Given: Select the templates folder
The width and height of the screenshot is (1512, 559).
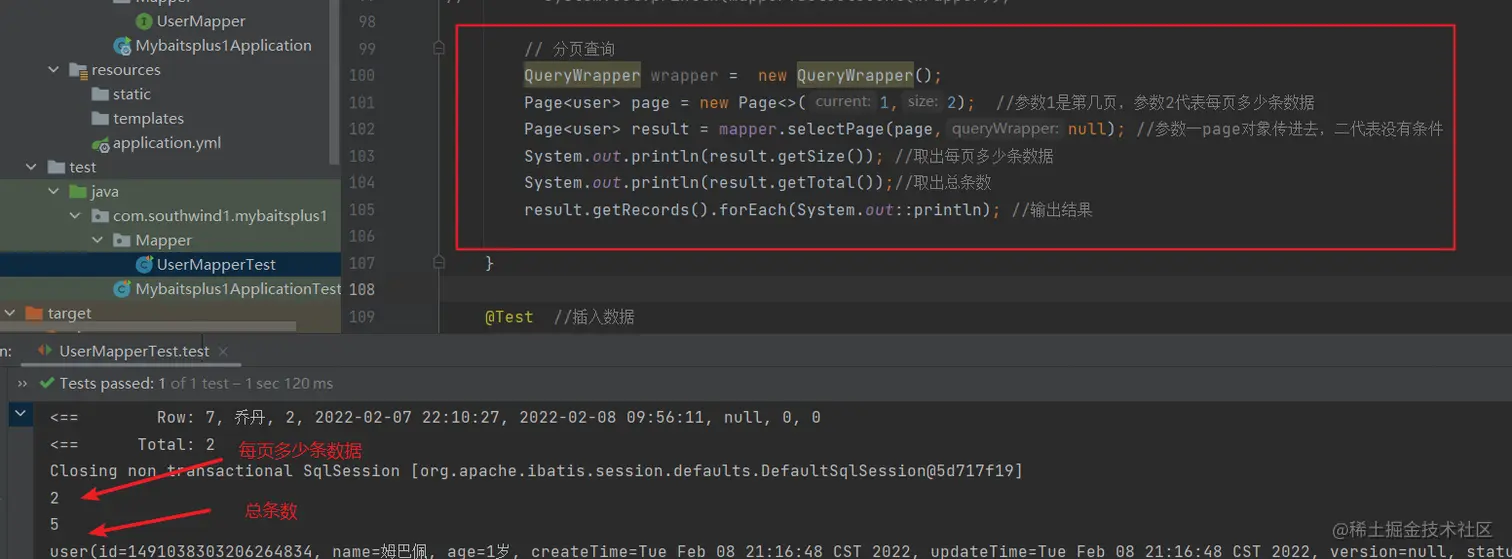Looking at the screenshot, I should (148, 118).
